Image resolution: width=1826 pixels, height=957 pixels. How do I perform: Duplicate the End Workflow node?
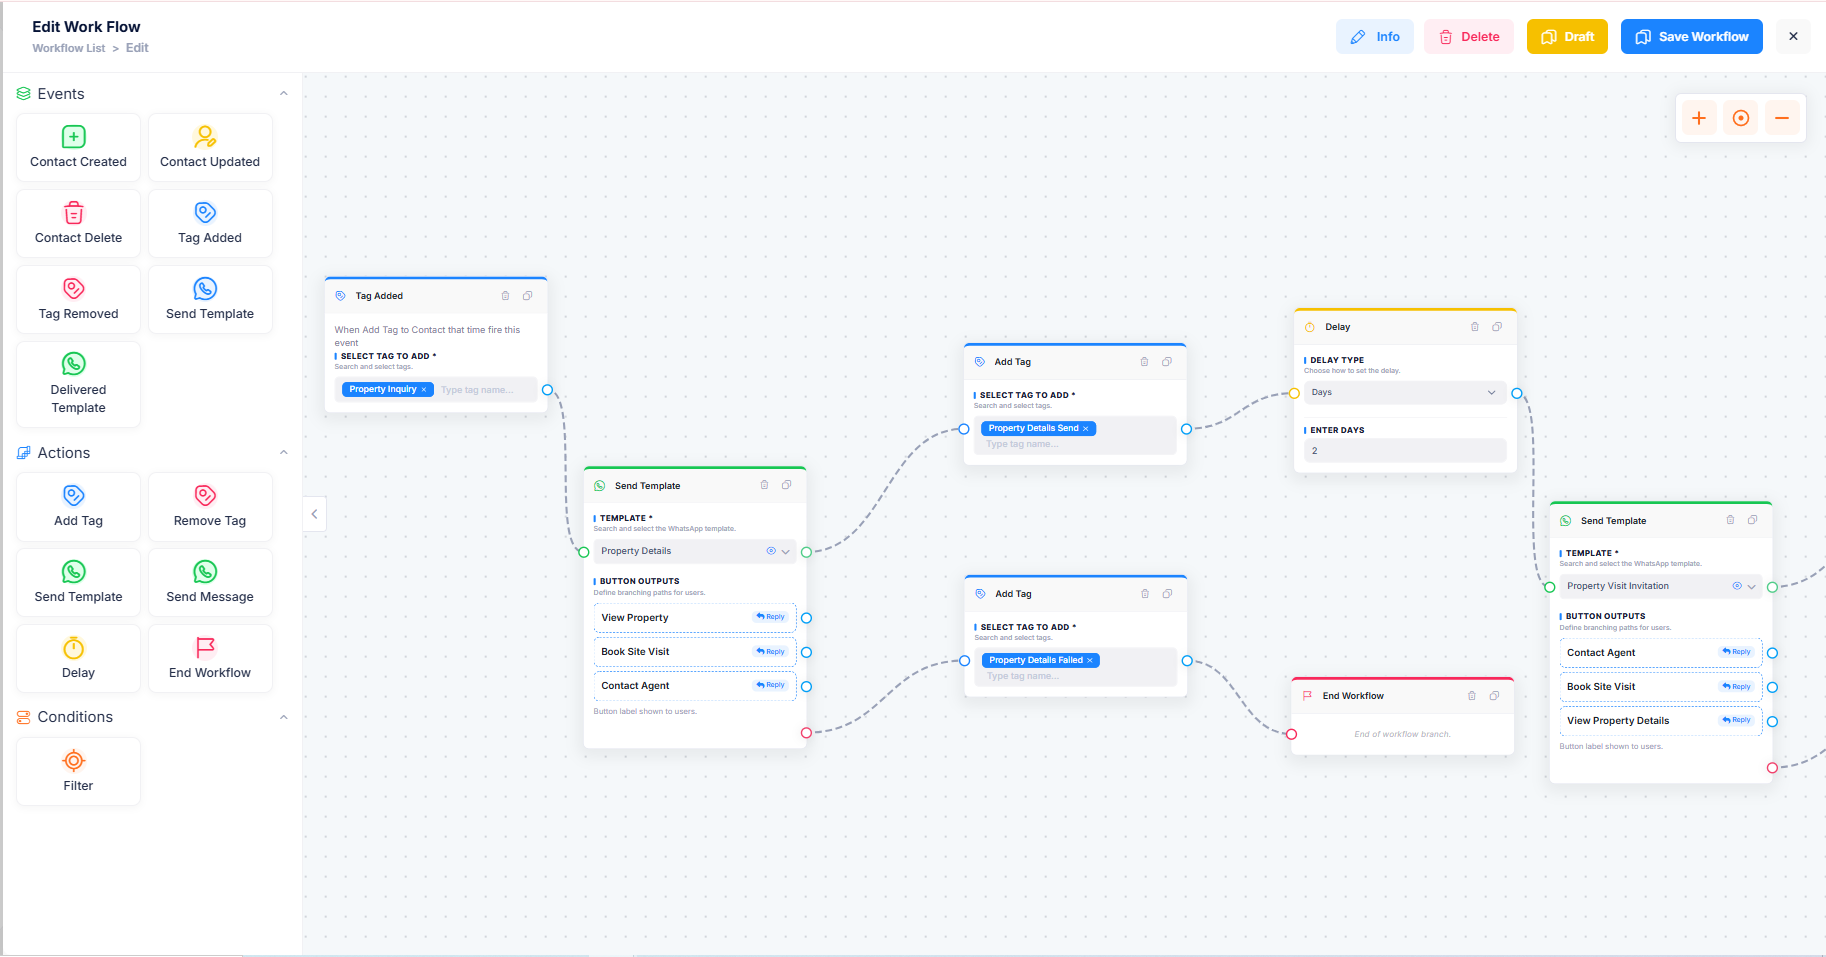[1494, 696]
